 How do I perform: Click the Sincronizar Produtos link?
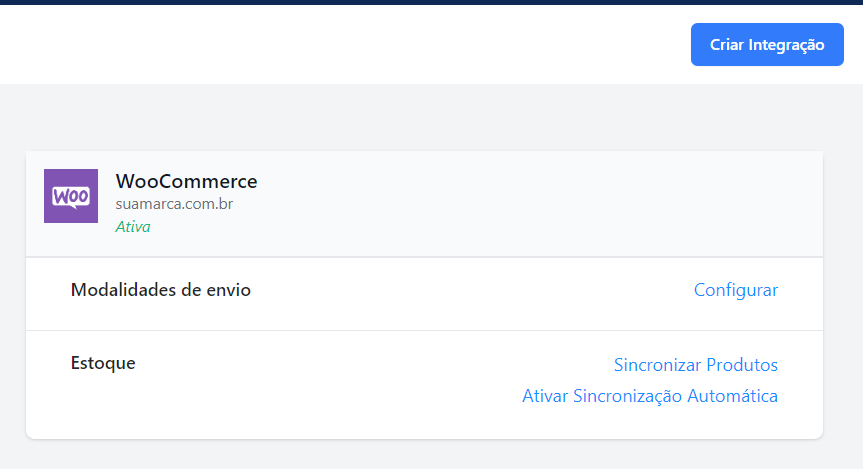[x=696, y=364]
